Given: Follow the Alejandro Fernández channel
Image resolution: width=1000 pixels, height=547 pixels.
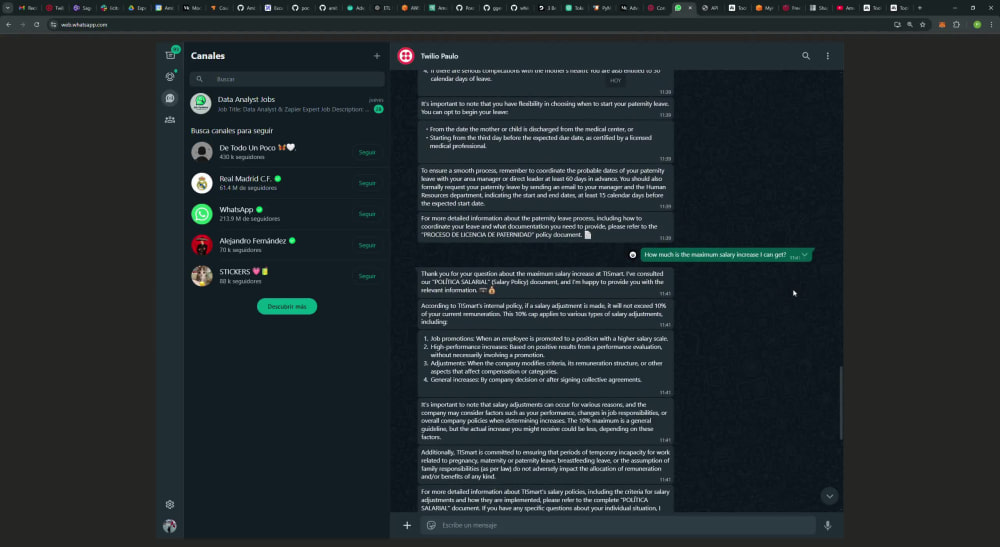Looking at the screenshot, I should [367, 245].
